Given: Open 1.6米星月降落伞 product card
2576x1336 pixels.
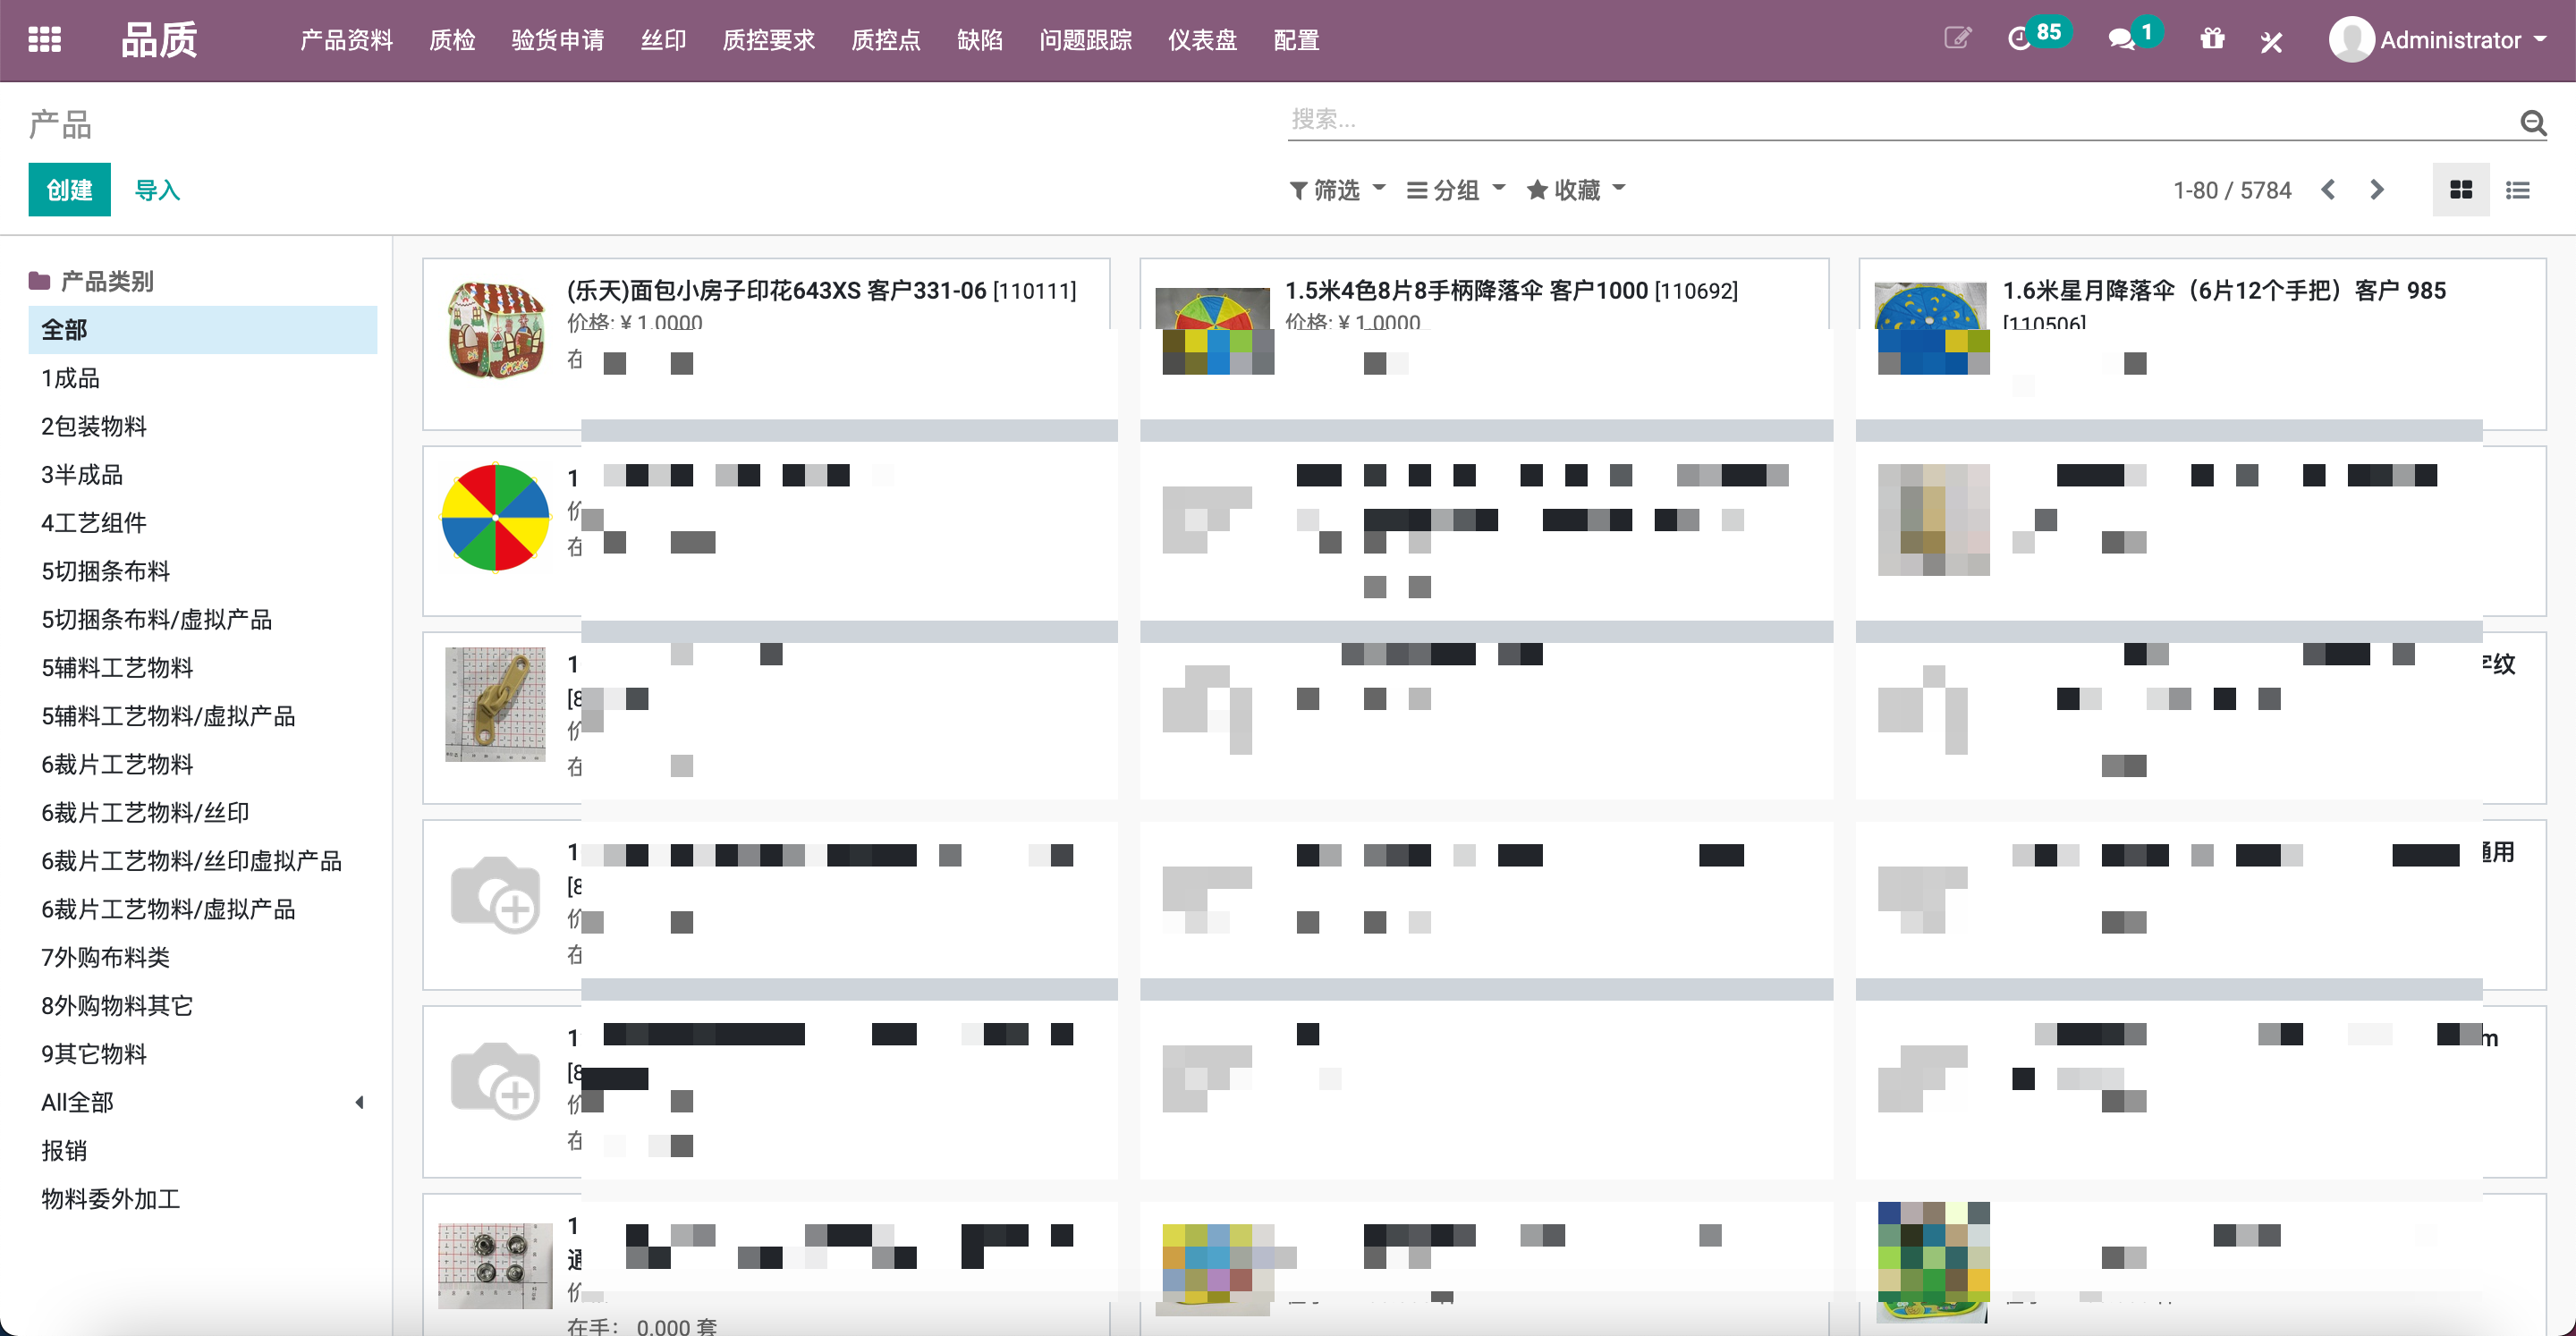Looking at the screenshot, I should tap(2201, 344).
